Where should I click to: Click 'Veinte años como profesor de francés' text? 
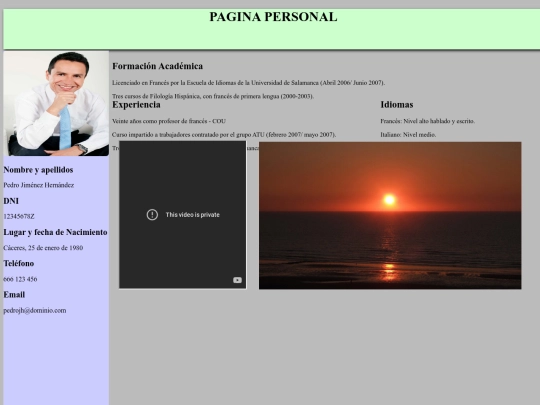[x=169, y=121]
